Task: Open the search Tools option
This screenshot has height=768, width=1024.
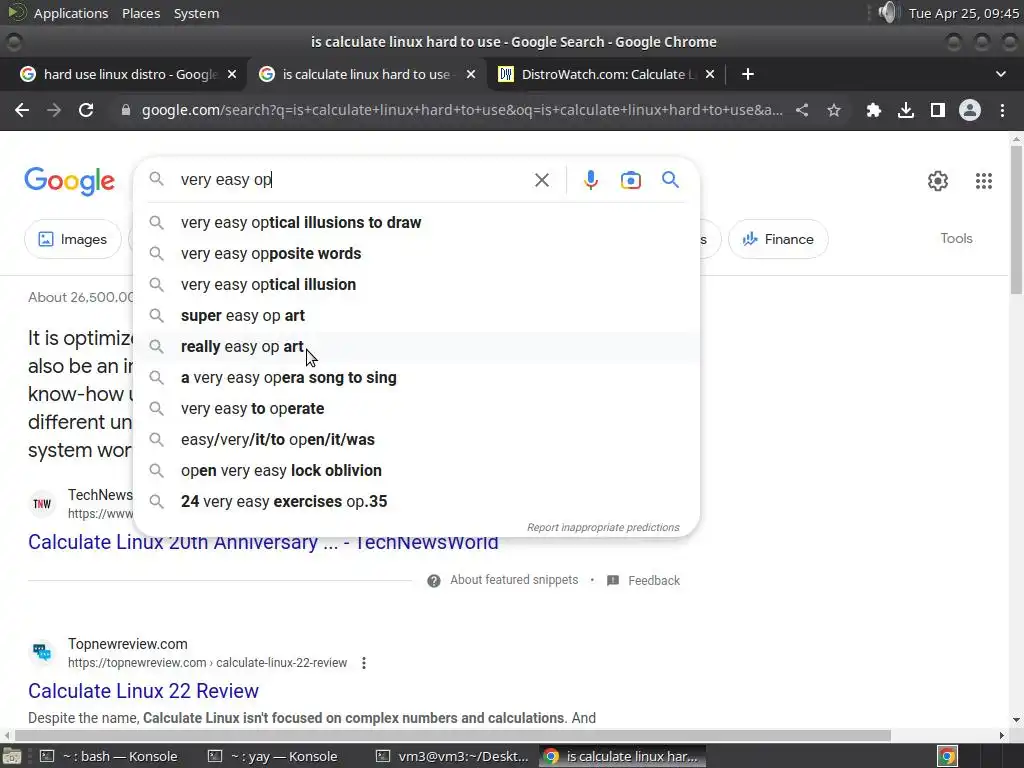Action: coord(956,239)
